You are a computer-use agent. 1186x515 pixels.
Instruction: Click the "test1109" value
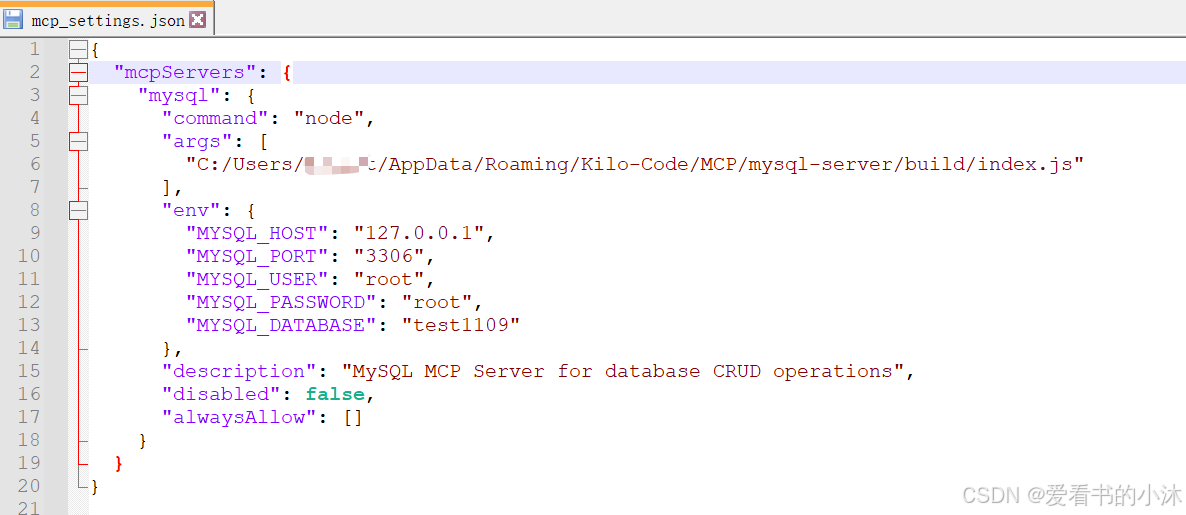point(461,325)
